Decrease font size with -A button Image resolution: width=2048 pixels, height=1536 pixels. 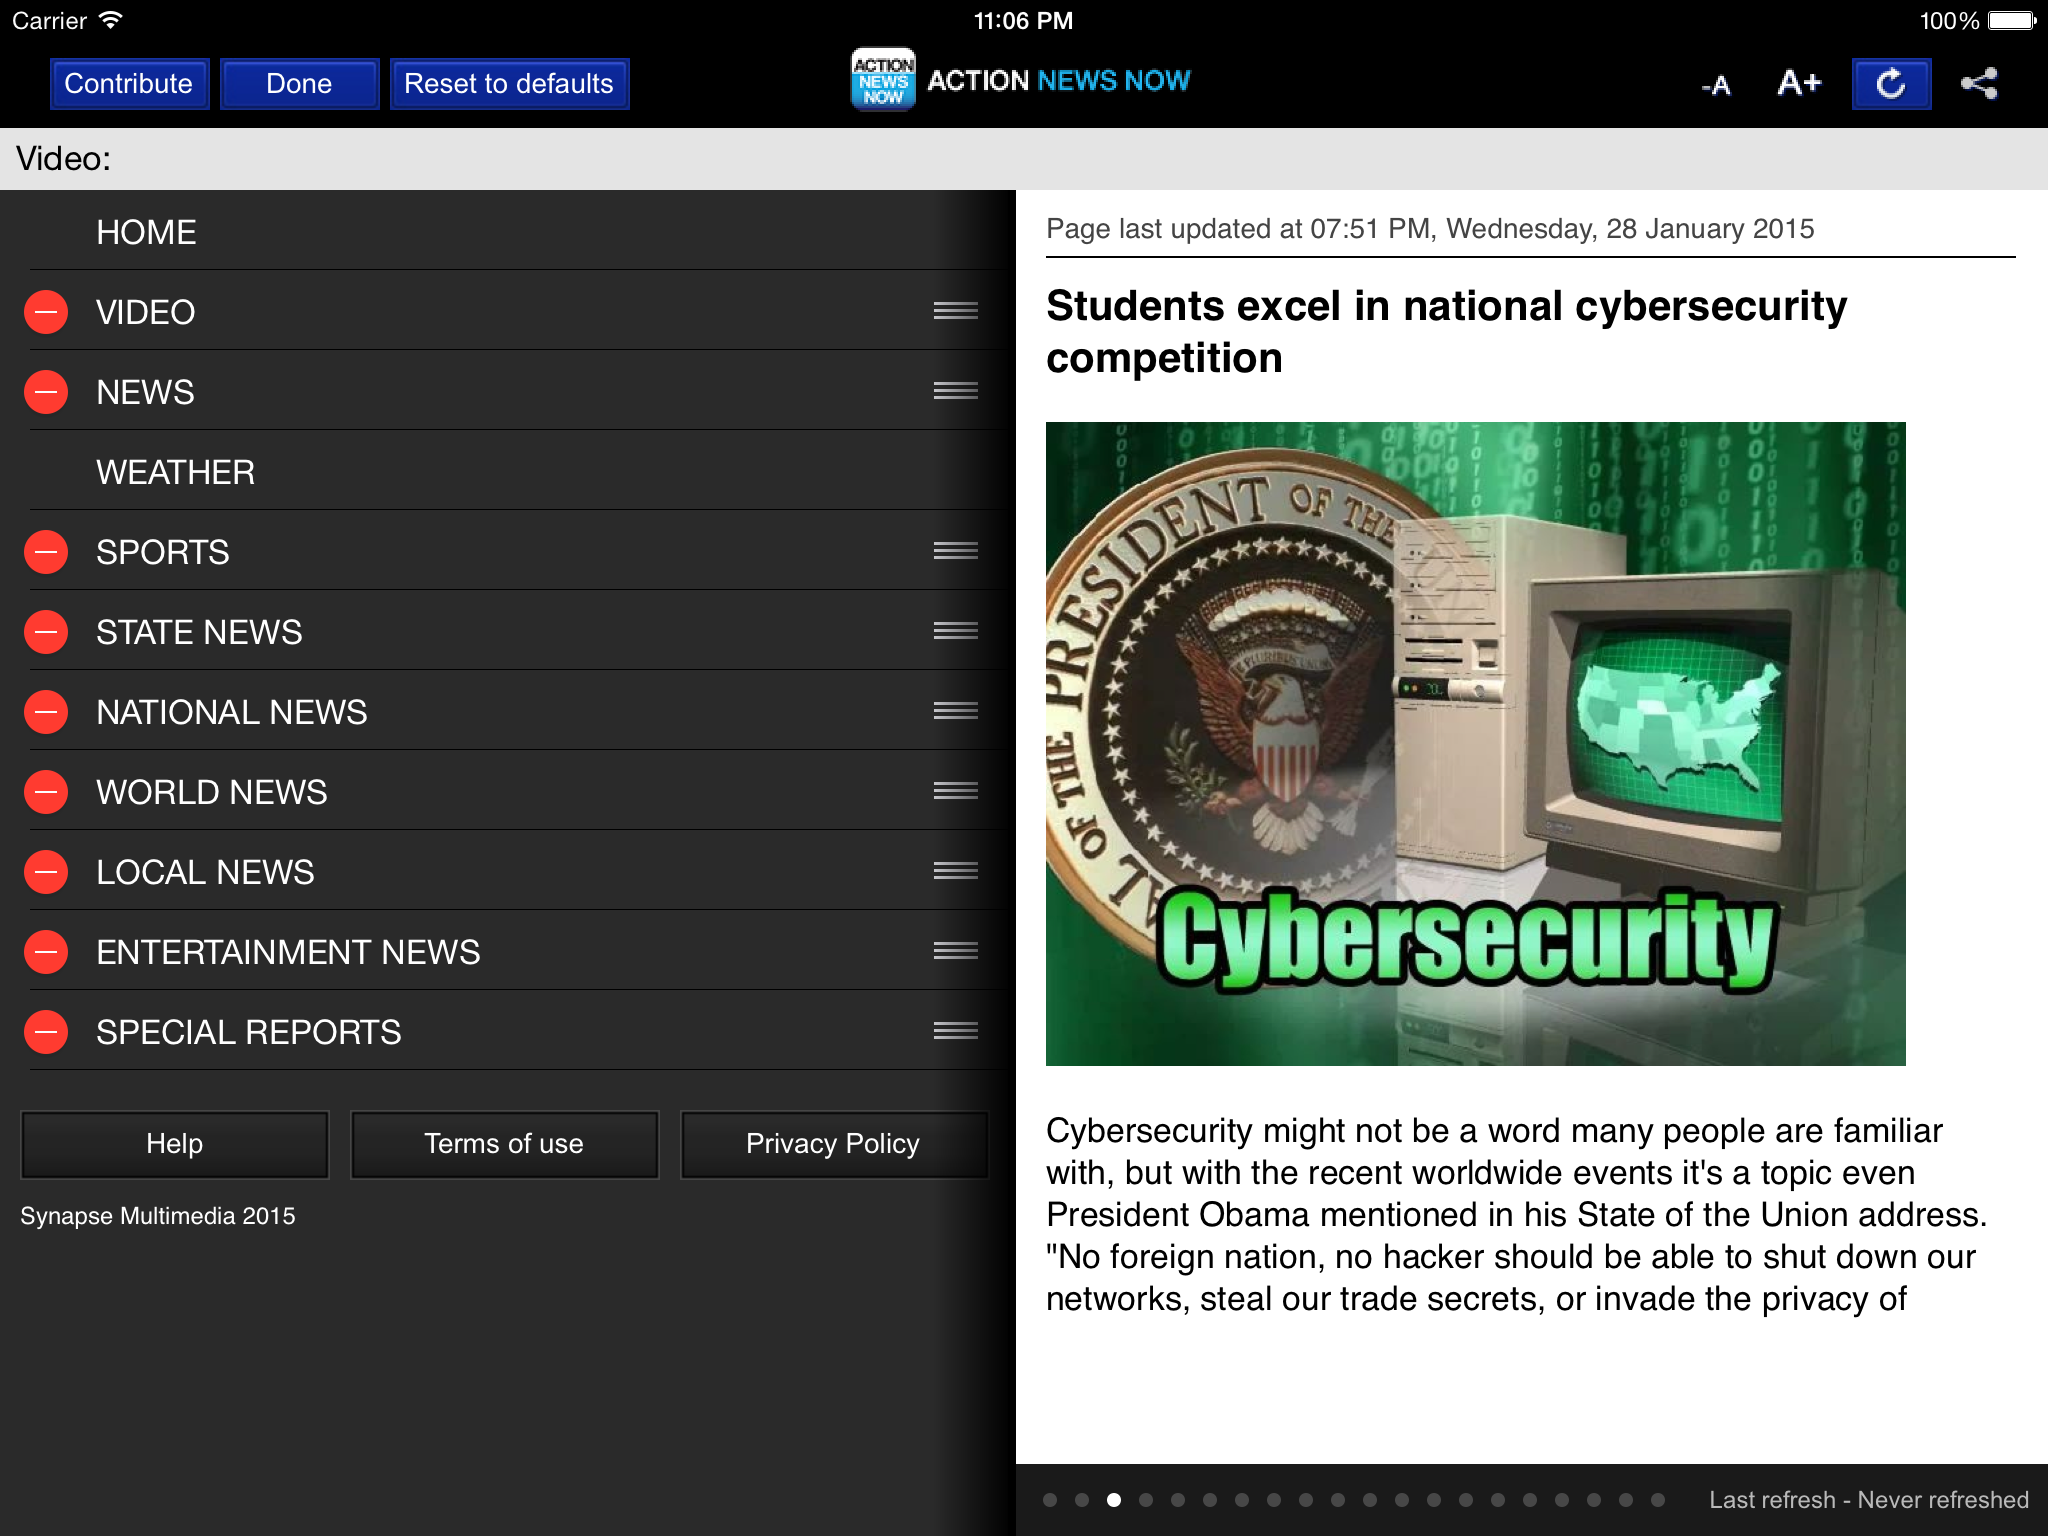click(x=1716, y=85)
